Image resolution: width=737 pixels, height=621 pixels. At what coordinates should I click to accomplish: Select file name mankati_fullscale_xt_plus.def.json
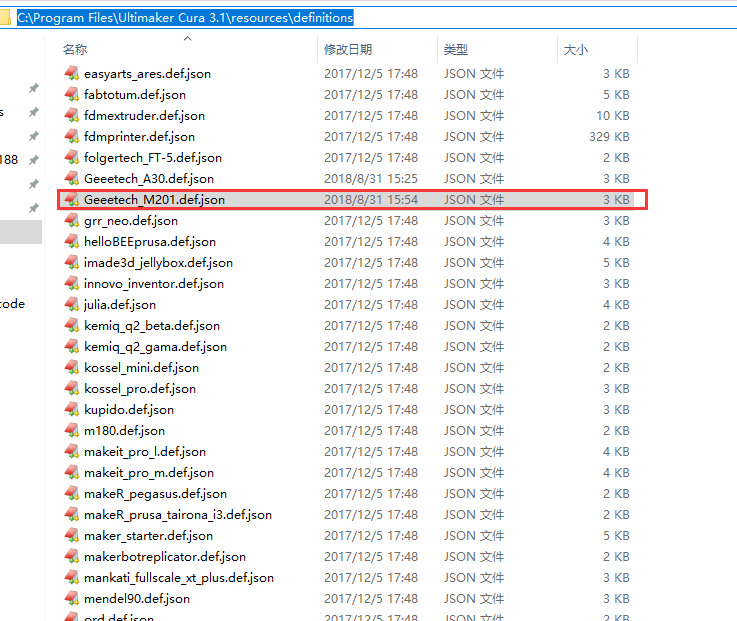click(179, 578)
